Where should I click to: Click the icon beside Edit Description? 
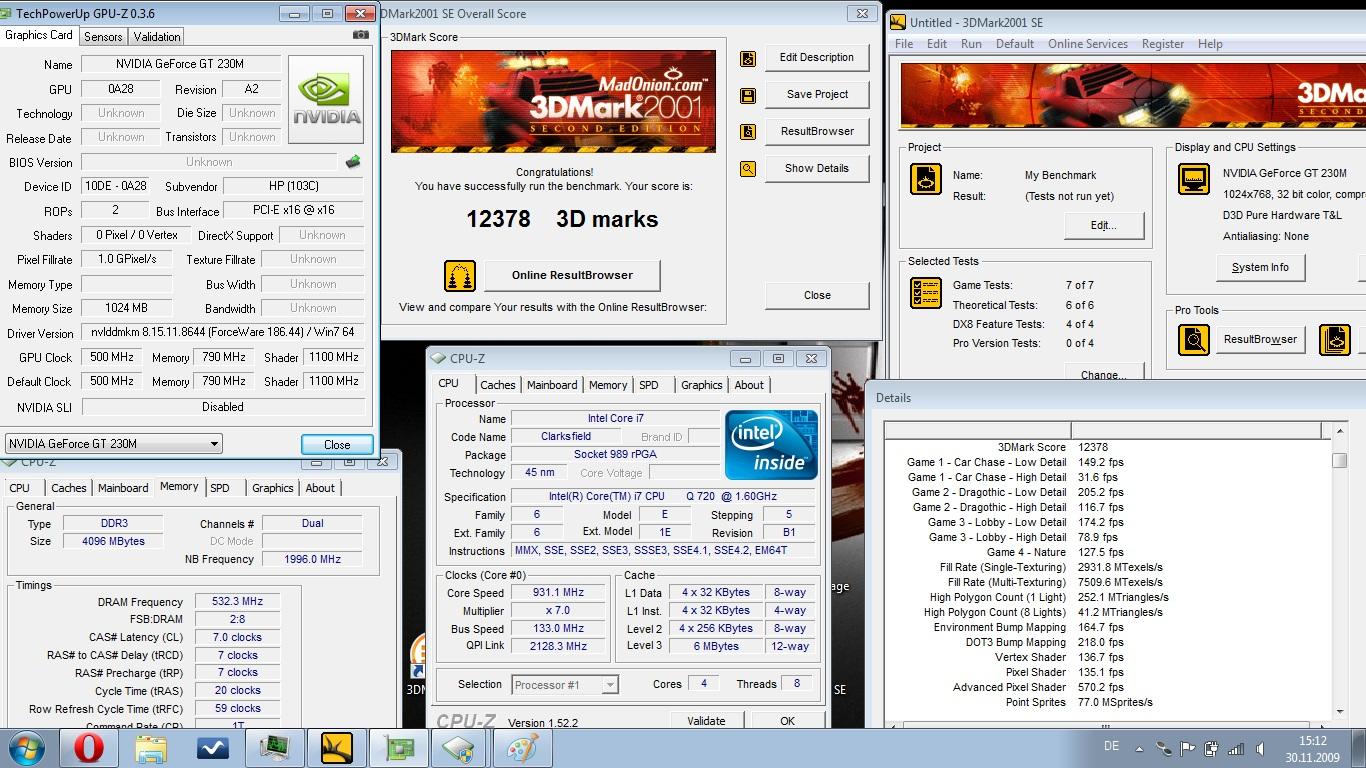pyautogui.click(x=748, y=59)
